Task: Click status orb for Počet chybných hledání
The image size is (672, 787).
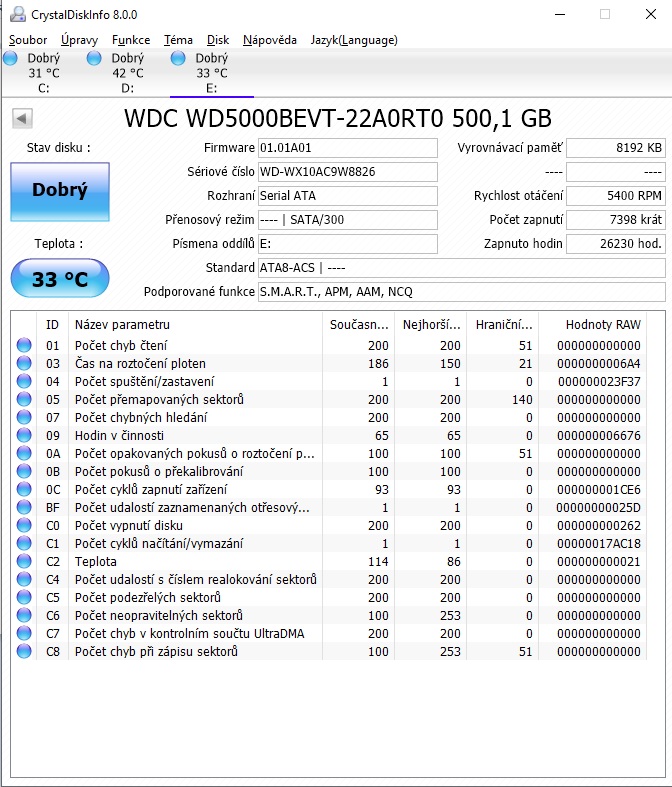Action: tap(24, 417)
